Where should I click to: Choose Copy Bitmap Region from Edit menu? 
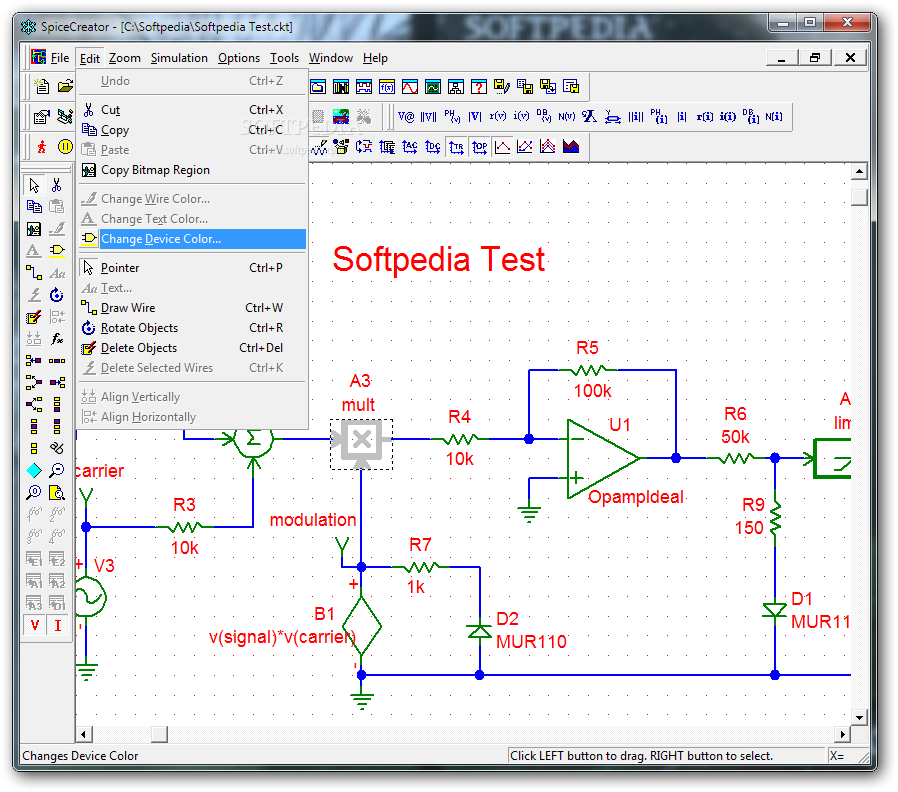coord(192,170)
